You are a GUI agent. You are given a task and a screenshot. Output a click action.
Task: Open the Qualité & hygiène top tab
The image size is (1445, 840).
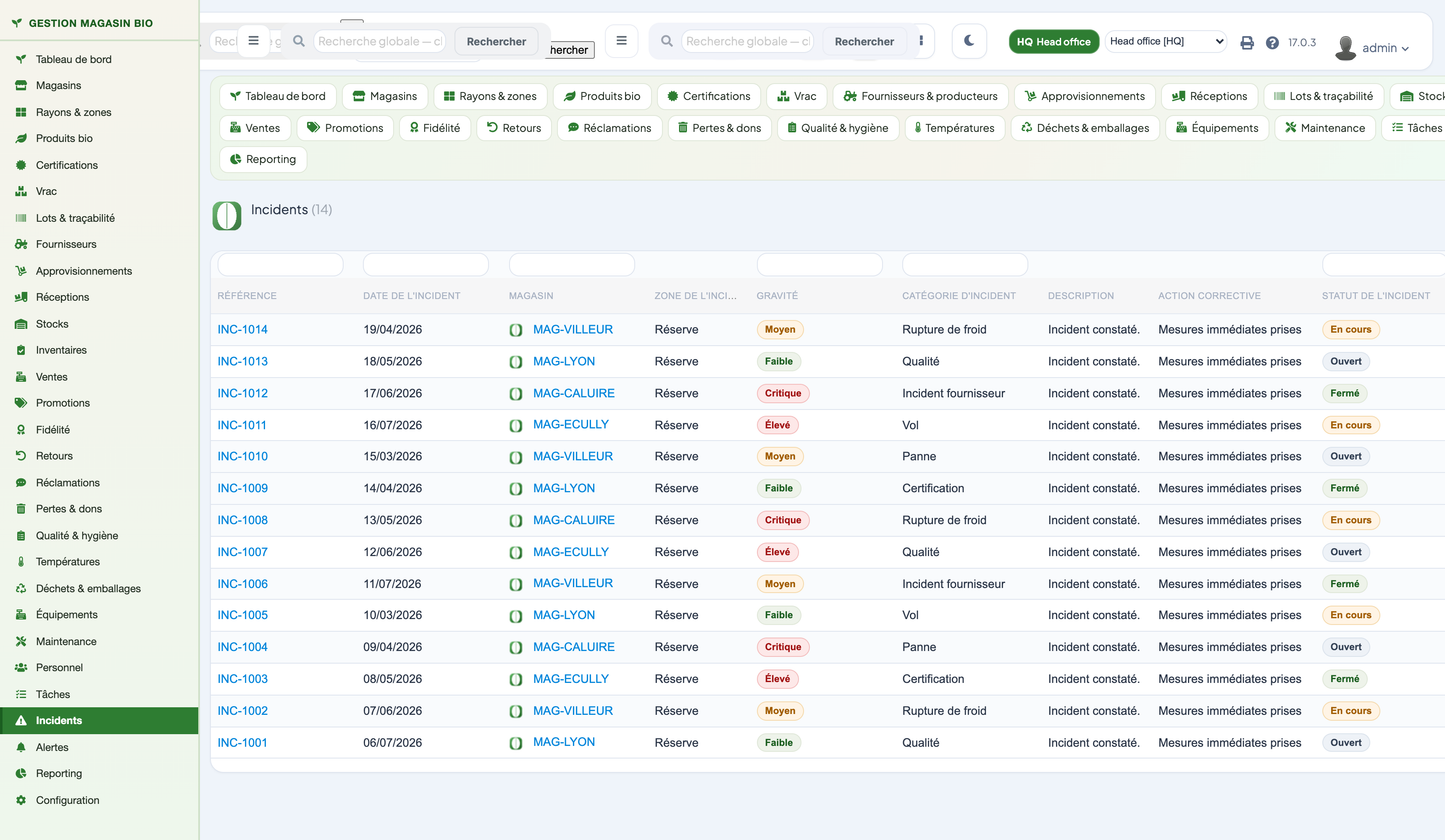pyautogui.click(x=837, y=128)
